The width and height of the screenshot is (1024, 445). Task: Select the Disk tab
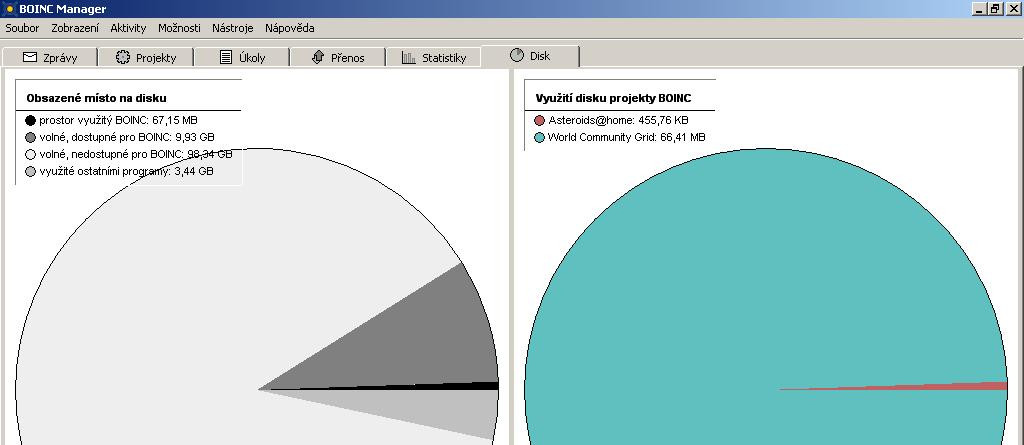[x=530, y=56]
